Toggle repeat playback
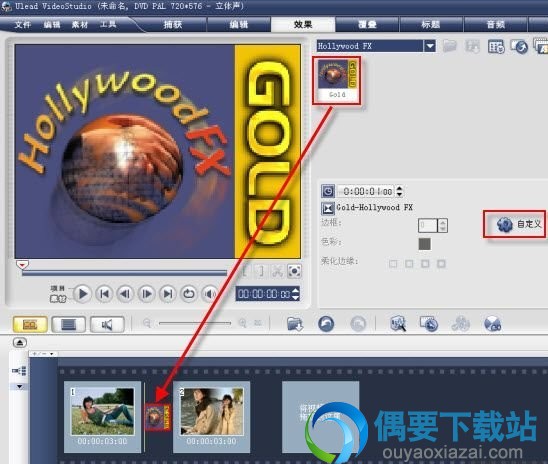 [189, 294]
